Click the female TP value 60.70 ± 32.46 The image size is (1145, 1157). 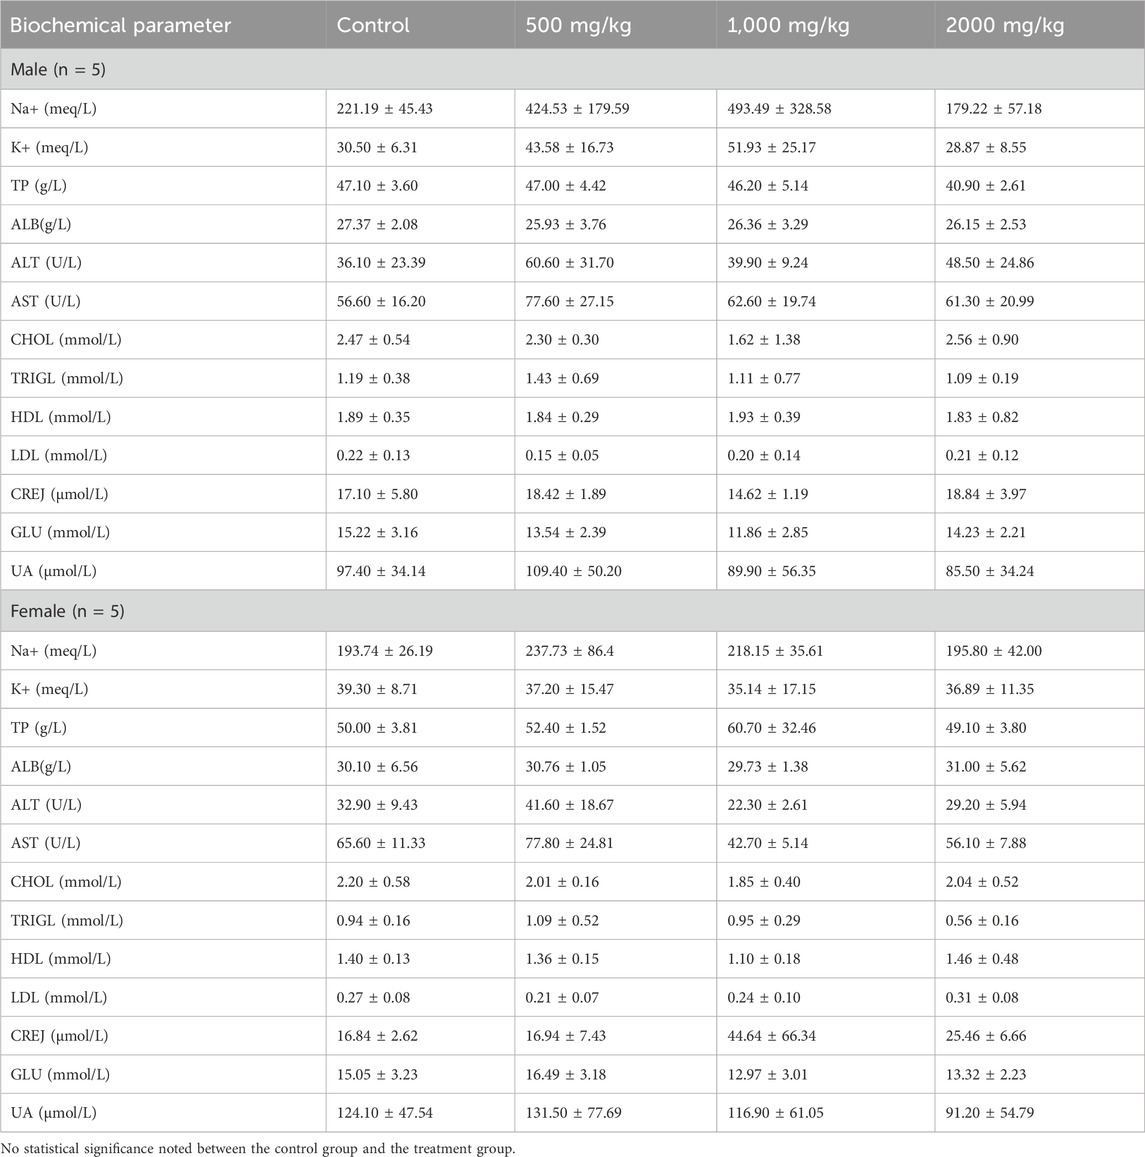coord(771,728)
